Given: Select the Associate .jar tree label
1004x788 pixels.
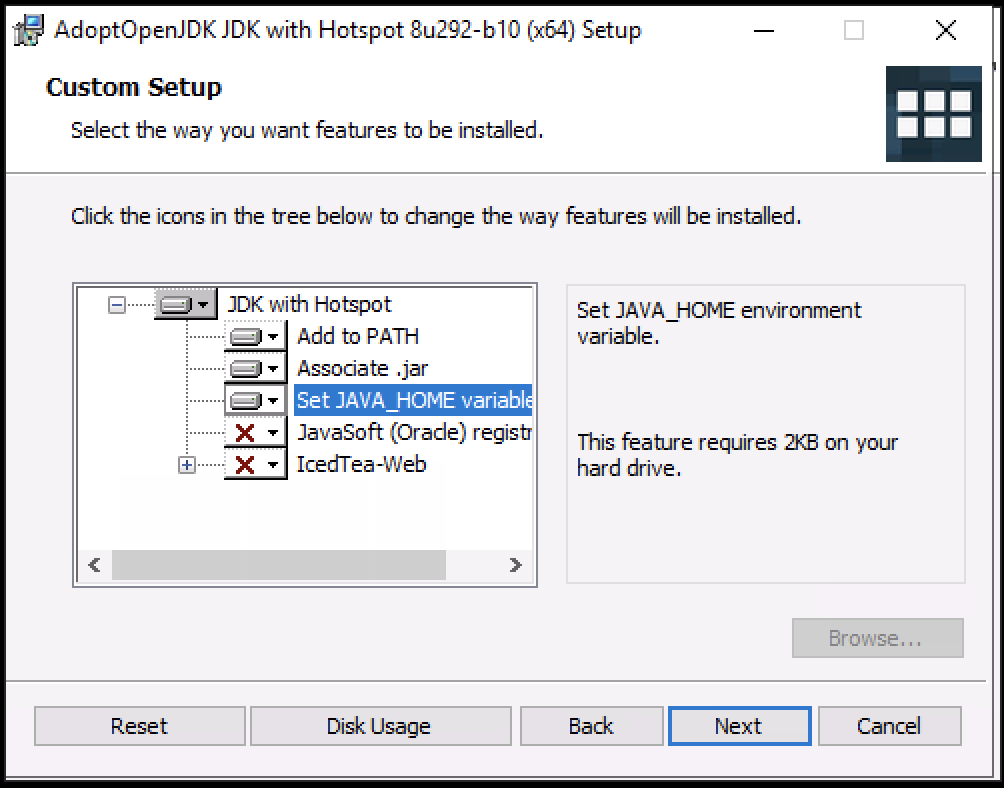Looking at the screenshot, I should 362,369.
